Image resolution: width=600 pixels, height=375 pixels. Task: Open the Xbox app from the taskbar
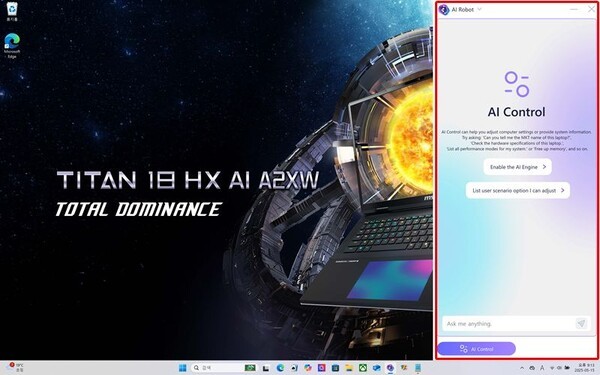(x=363, y=368)
